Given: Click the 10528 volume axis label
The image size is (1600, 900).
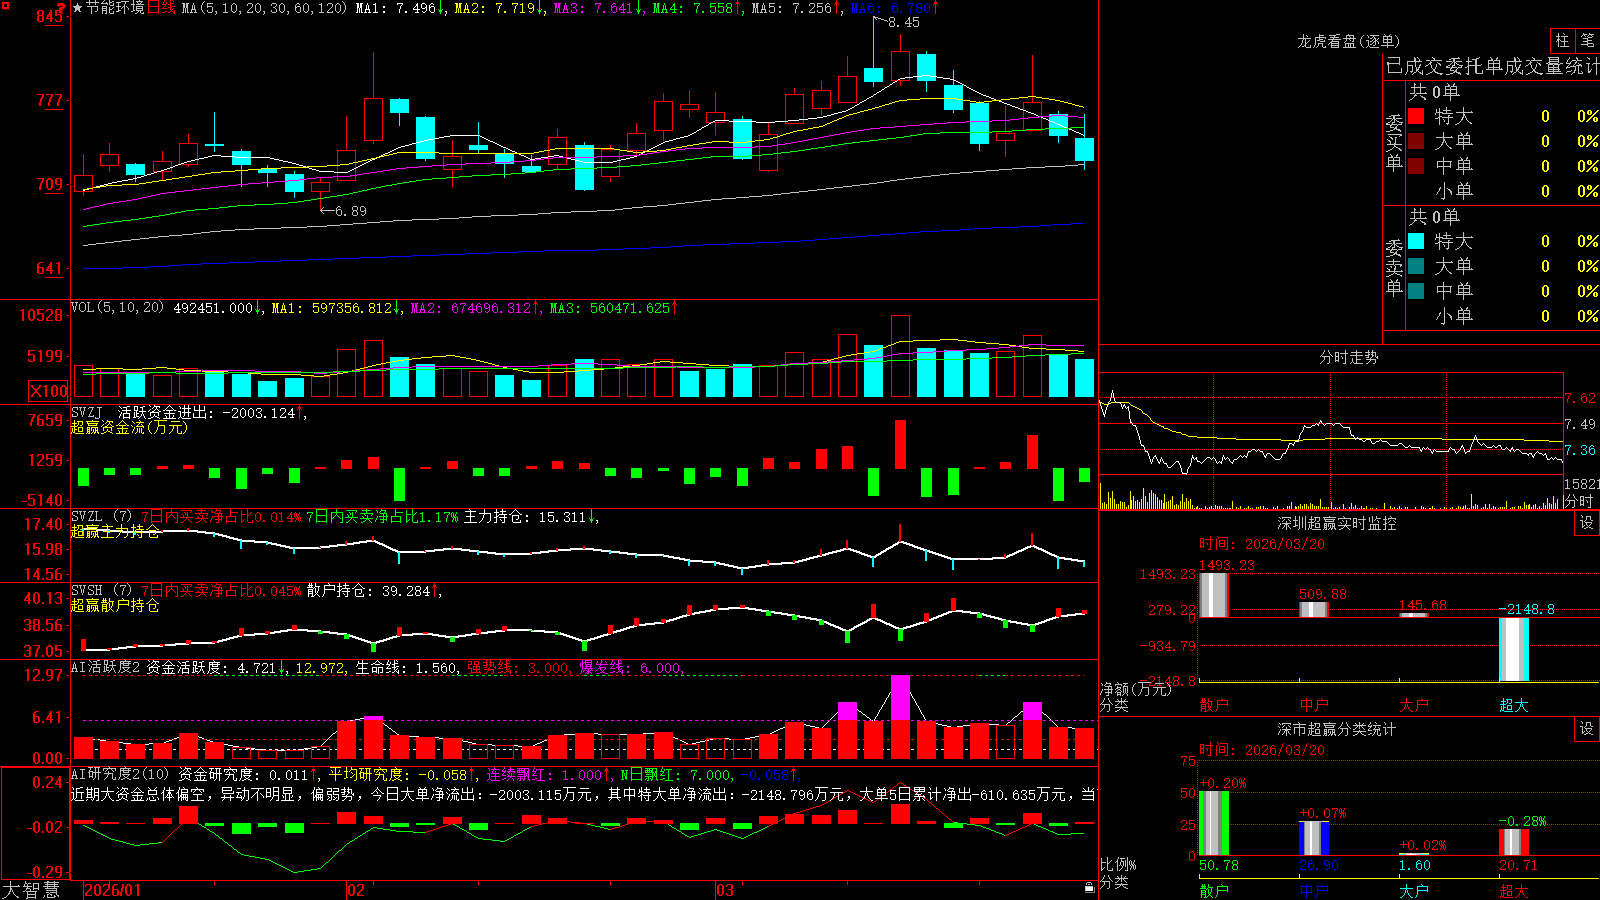Looking at the screenshot, I should coord(41,316).
